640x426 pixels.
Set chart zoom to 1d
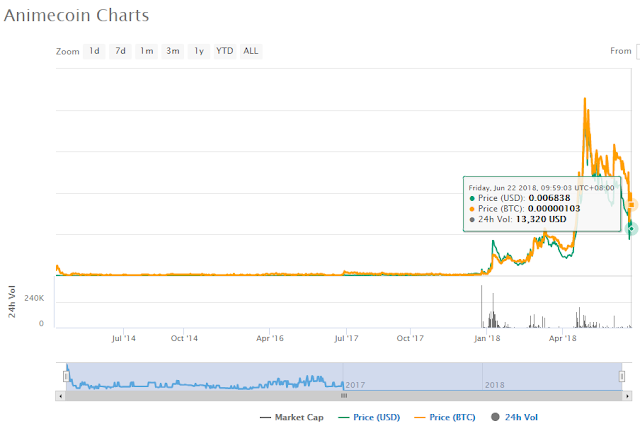point(94,51)
